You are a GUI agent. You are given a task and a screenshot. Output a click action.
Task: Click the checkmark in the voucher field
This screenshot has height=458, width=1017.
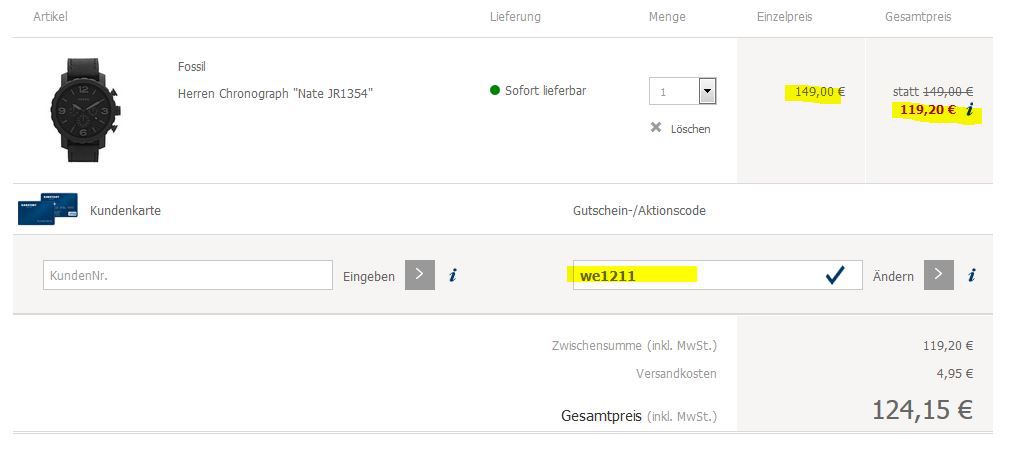(x=835, y=276)
